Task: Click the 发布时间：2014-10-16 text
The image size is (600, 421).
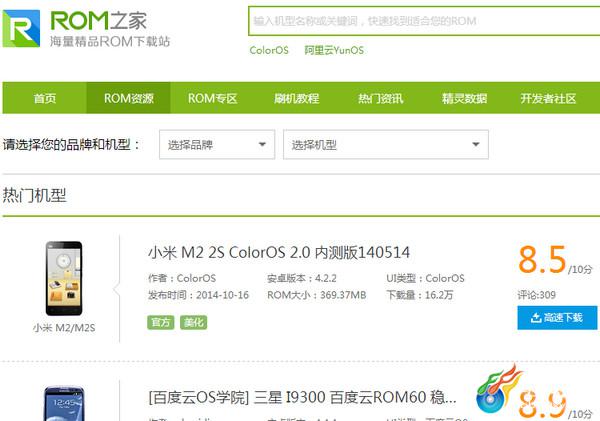Action: click(x=198, y=295)
